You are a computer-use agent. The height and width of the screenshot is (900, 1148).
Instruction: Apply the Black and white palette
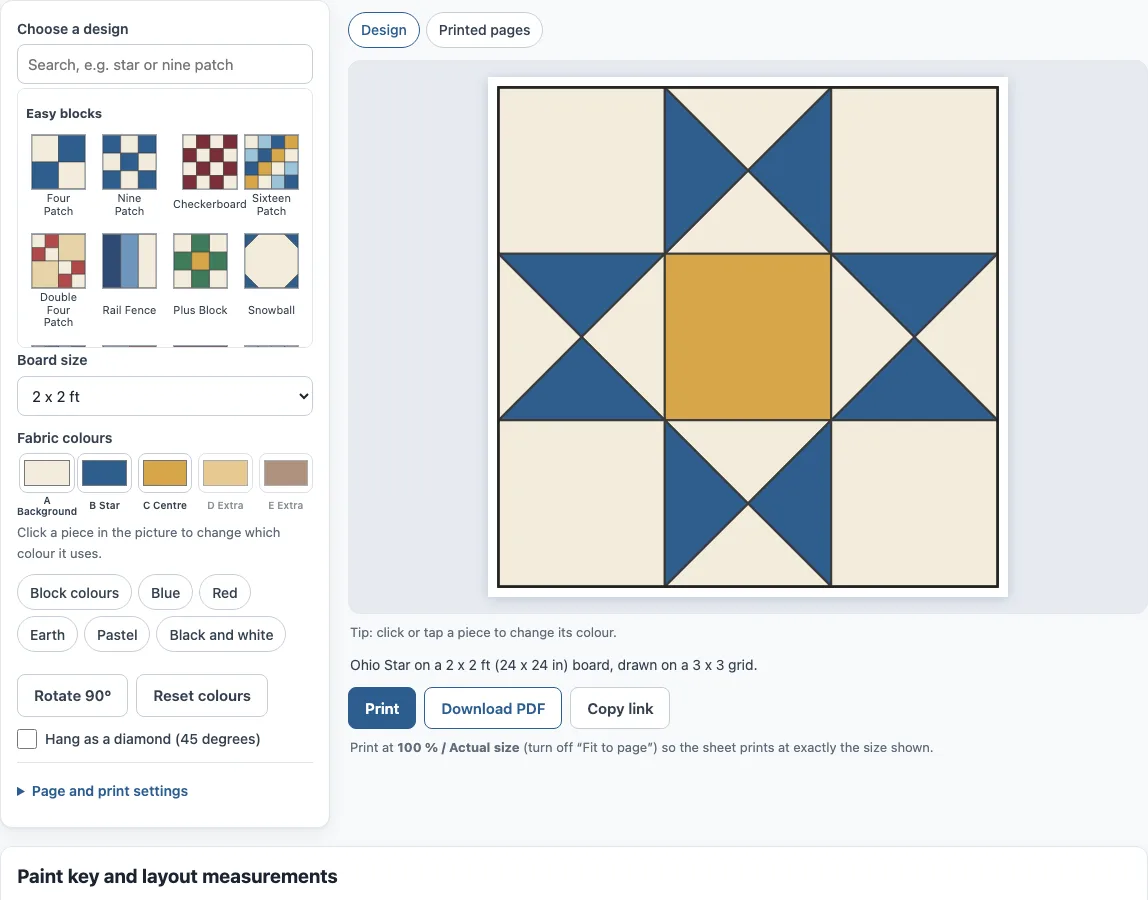[221, 635]
